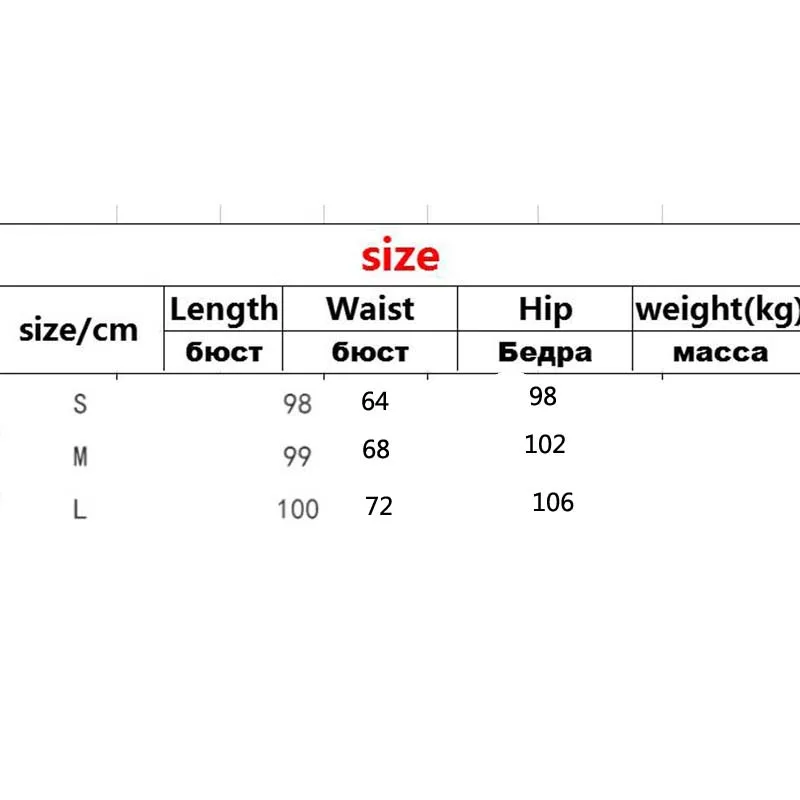Click the hip value 106
Image resolution: width=800 pixels, height=800 pixels.
pos(553,502)
